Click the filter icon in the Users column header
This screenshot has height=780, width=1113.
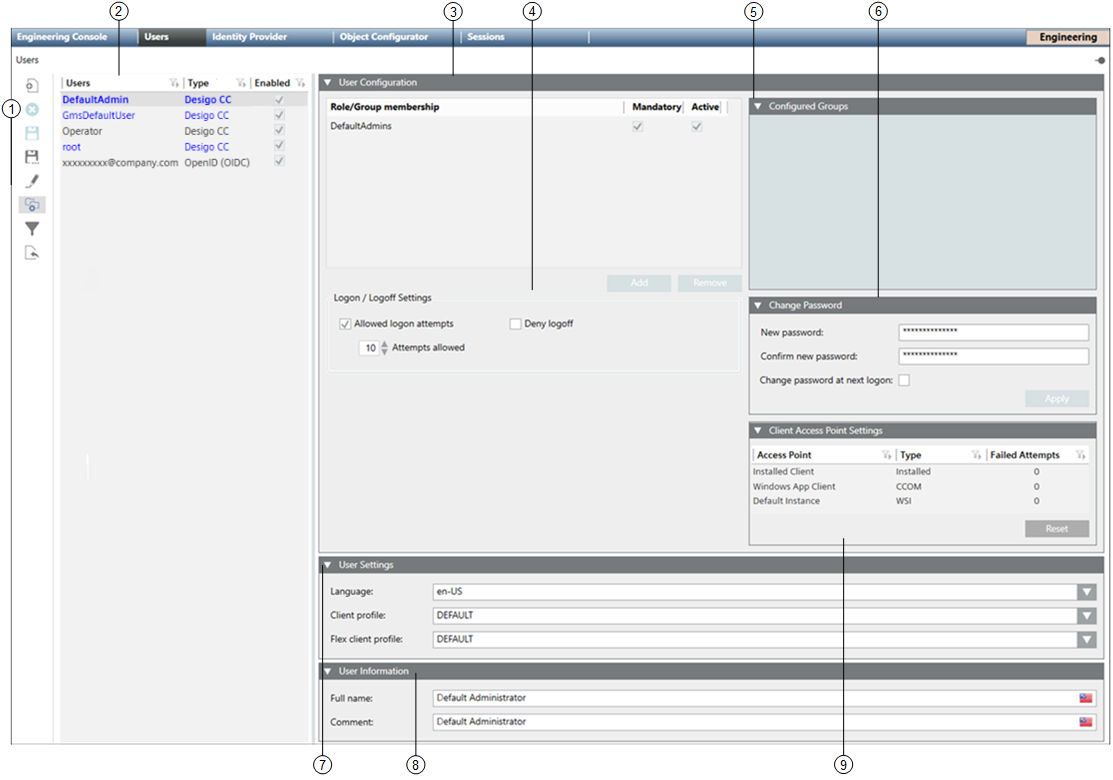174,83
